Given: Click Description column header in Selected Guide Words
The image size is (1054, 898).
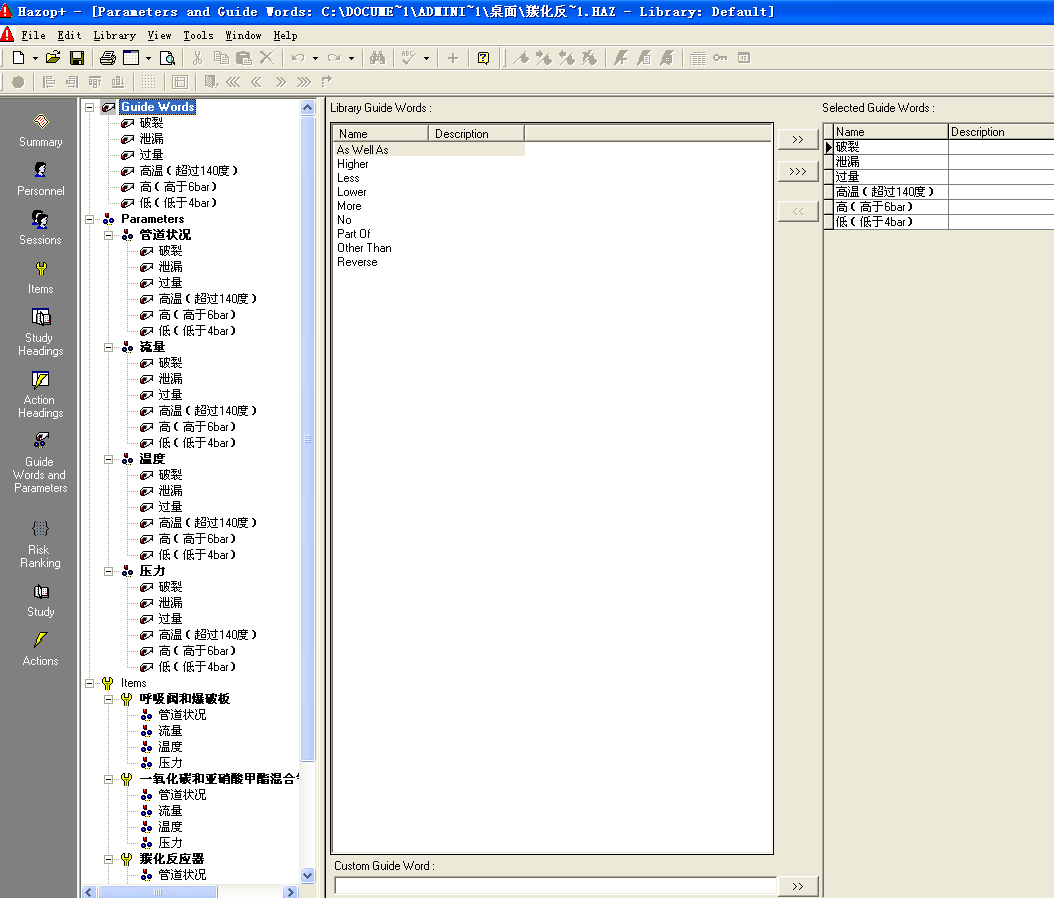Looking at the screenshot, I should pyautogui.click(x=1001, y=132).
